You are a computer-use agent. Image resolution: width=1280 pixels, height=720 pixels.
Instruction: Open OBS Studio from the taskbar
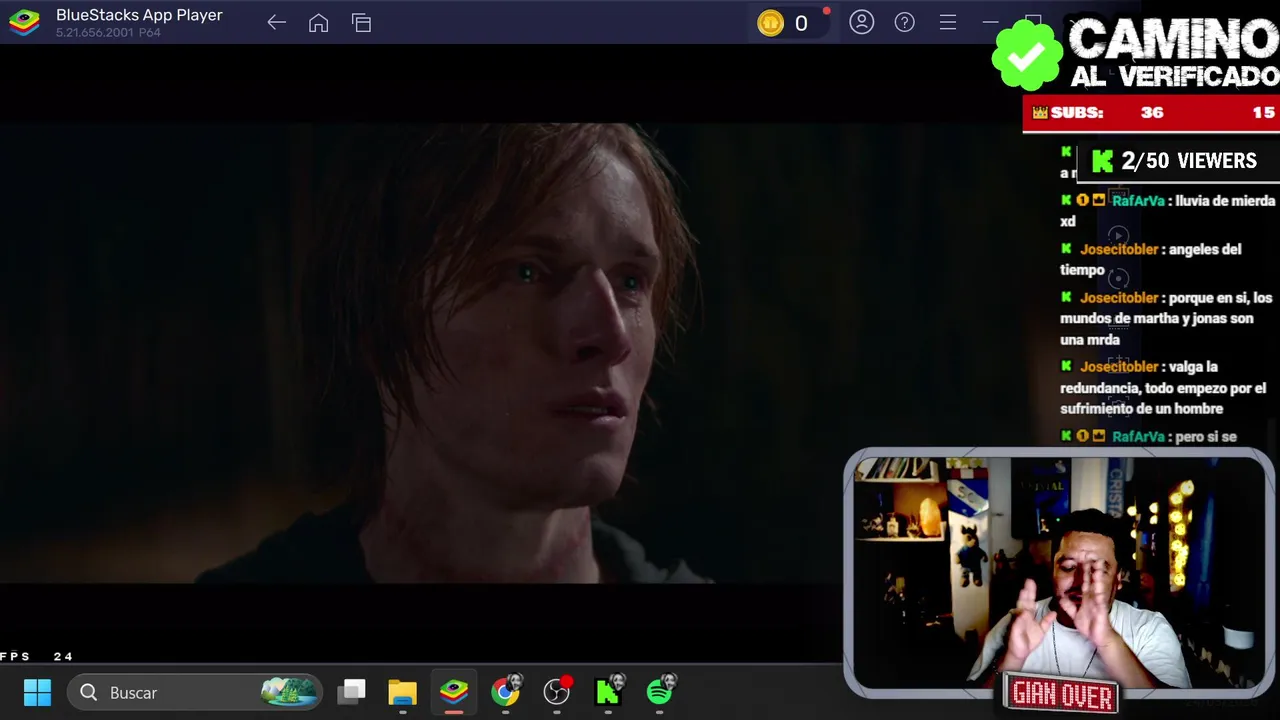557,691
